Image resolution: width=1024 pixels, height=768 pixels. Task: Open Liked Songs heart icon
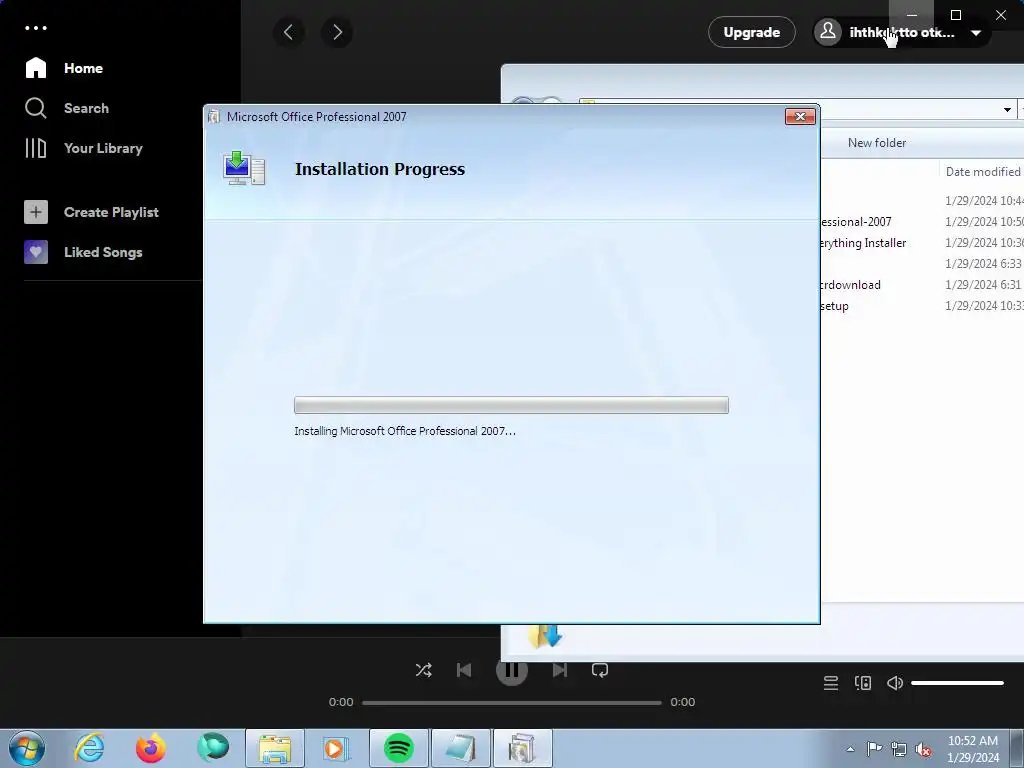36,252
